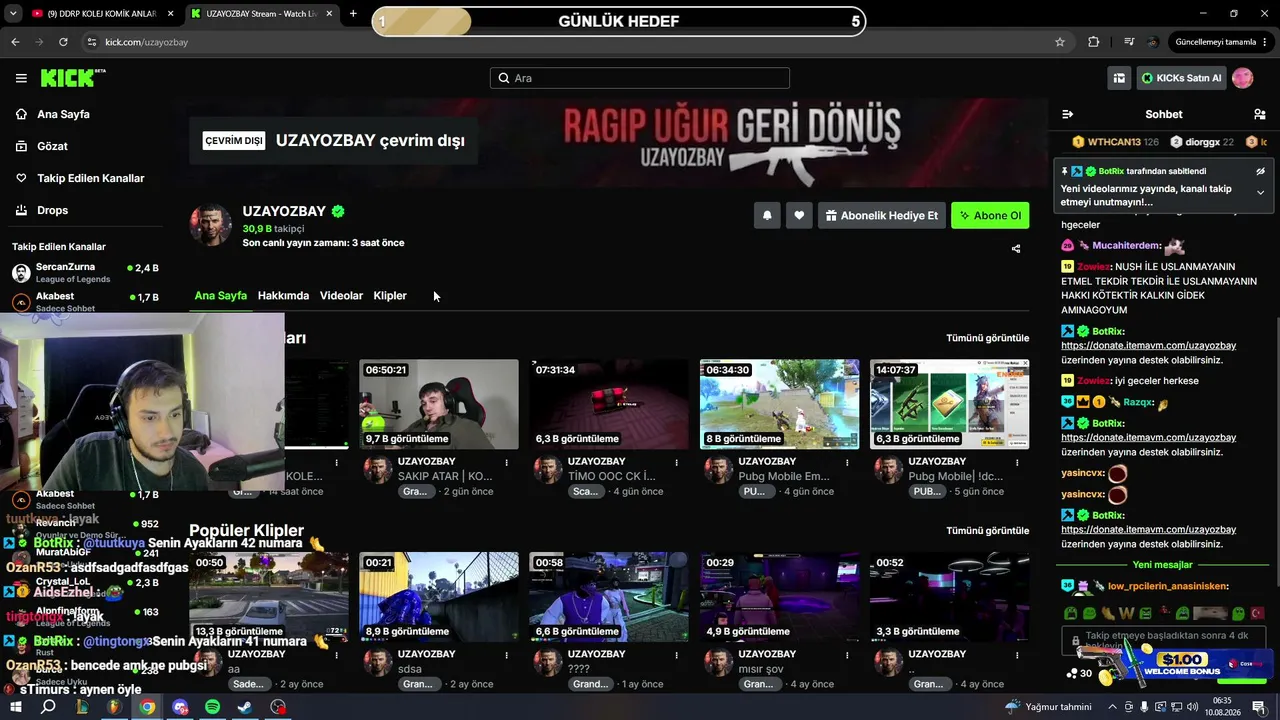Open OBS Studio from taskbar
The image size is (1280, 720).
(x=278, y=707)
